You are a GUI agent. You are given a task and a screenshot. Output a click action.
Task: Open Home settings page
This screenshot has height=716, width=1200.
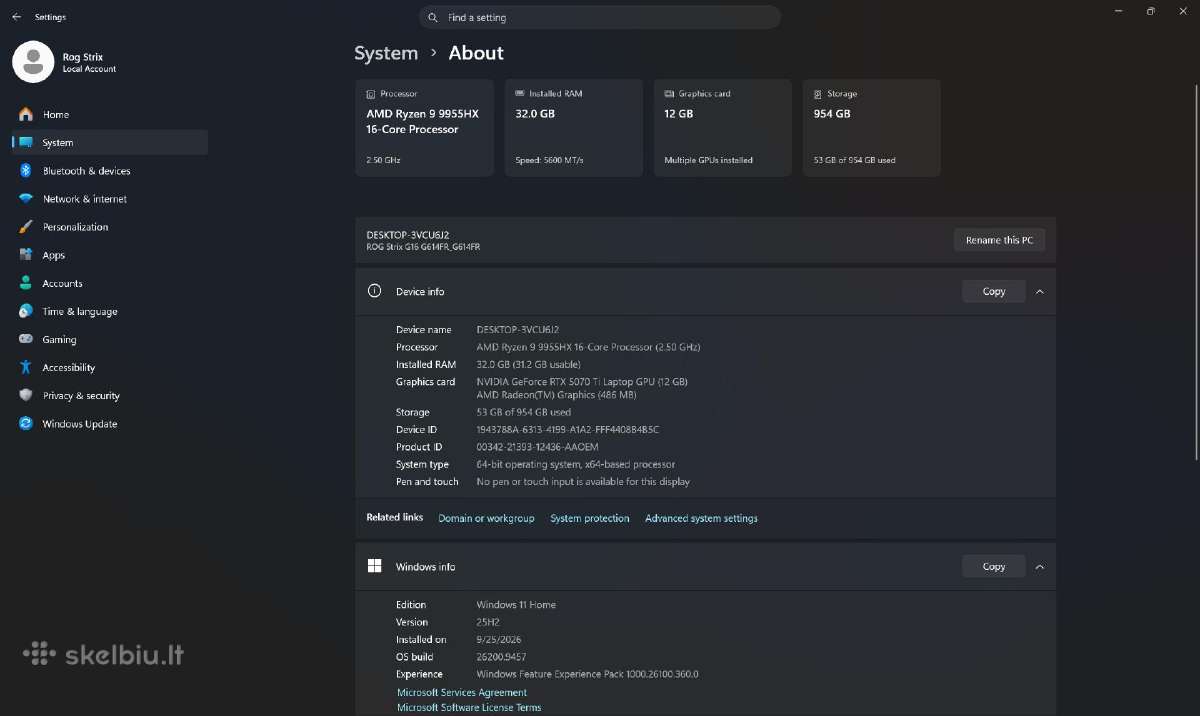pos(110,114)
